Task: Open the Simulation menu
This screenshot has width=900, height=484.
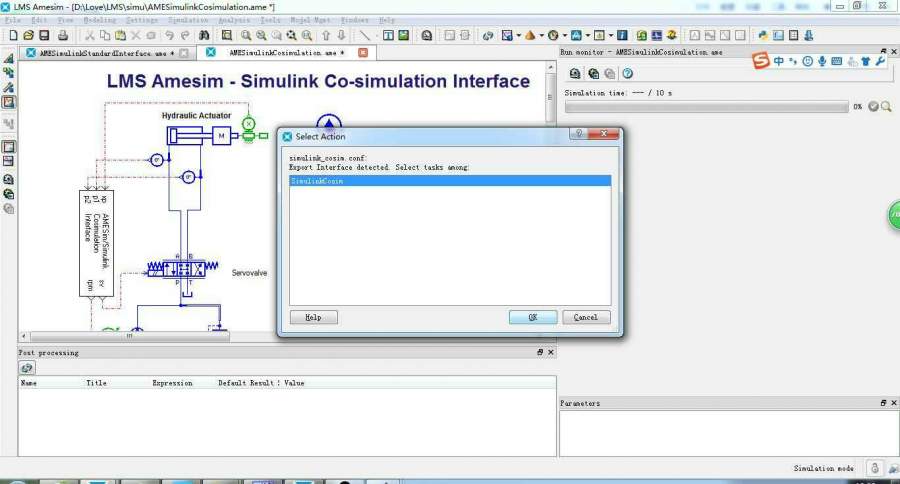Action: [x=188, y=20]
